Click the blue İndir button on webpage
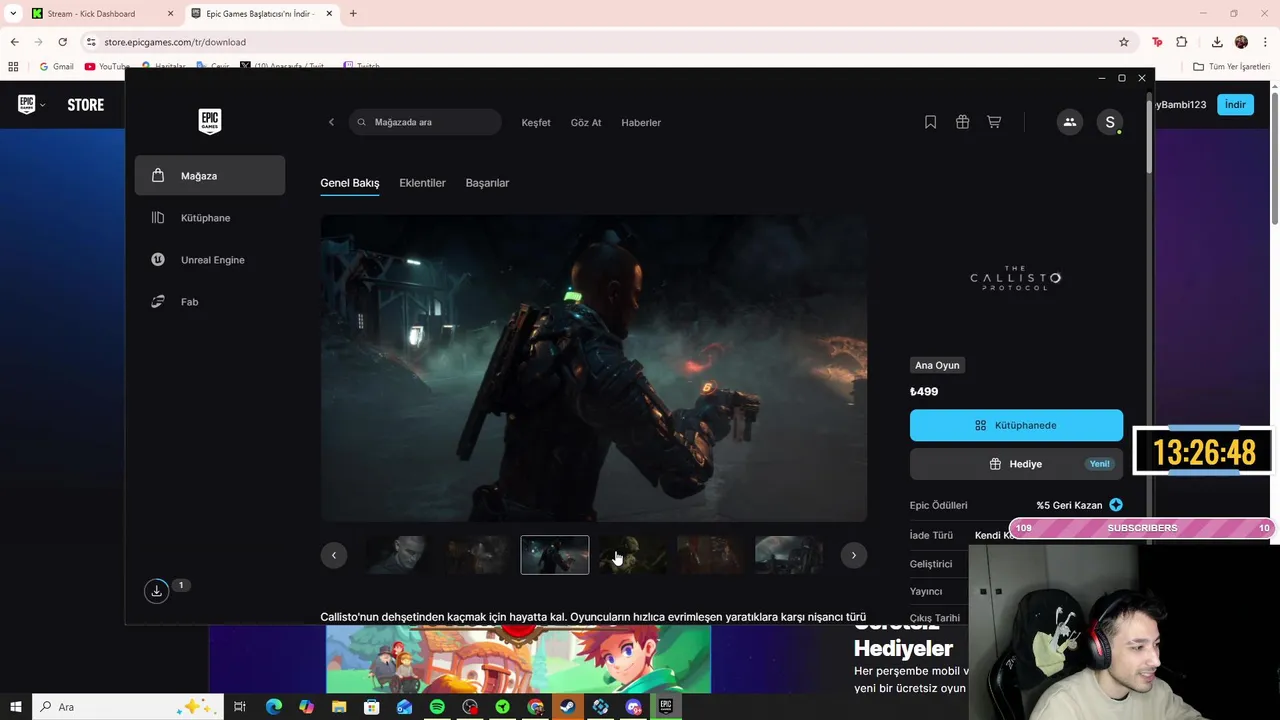The height and width of the screenshot is (720, 1280). click(1235, 105)
